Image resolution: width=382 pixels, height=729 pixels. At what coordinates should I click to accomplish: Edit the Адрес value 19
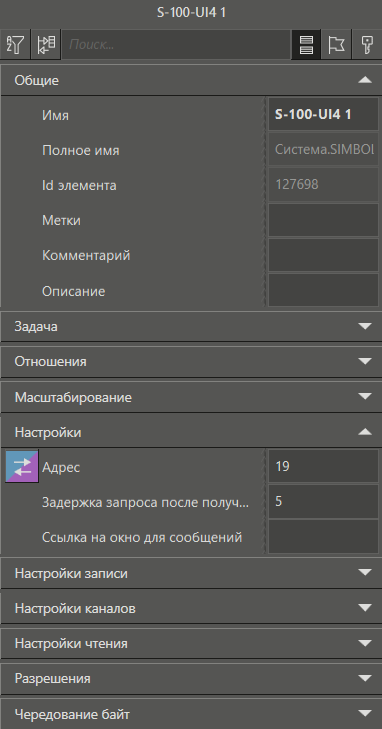pyautogui.click(x=323, y=466)
